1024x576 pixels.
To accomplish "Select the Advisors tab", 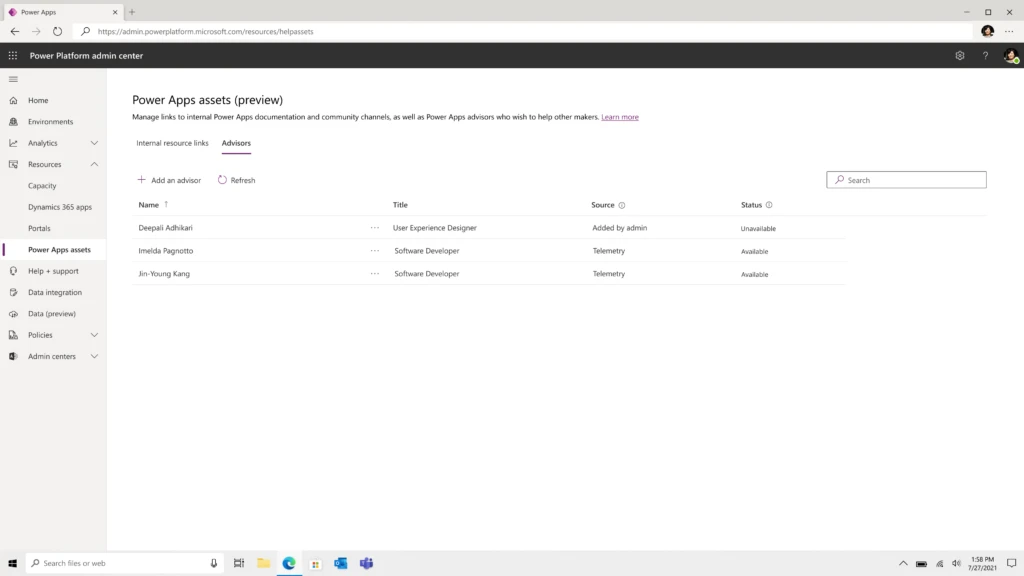I will pyautogui.click(x=236, y=143).
